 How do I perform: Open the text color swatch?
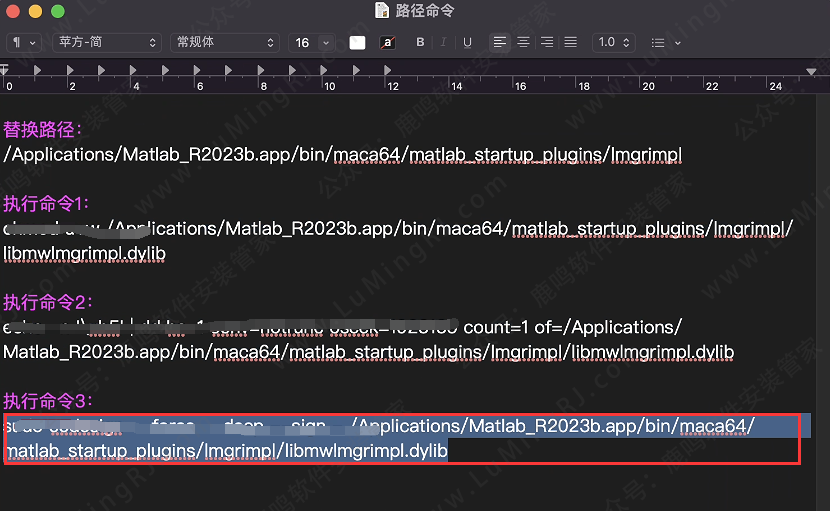[357, 42]
